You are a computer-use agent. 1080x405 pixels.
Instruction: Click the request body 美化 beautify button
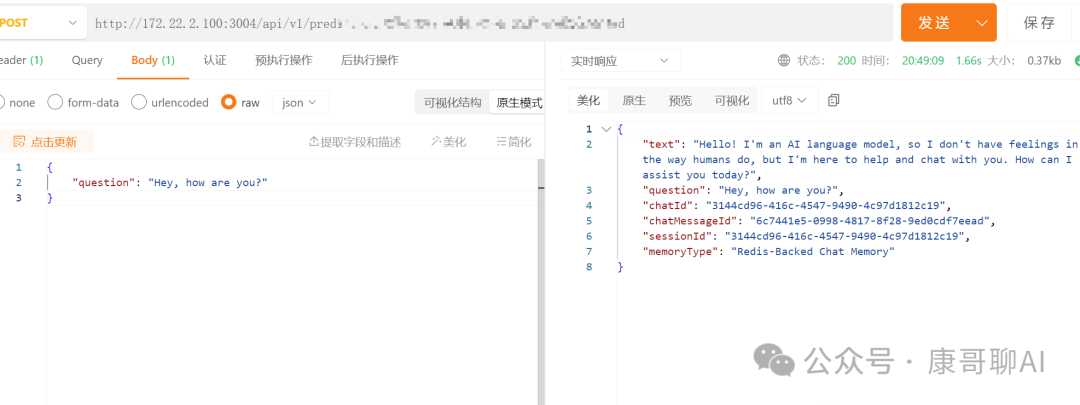pos(448,142)
